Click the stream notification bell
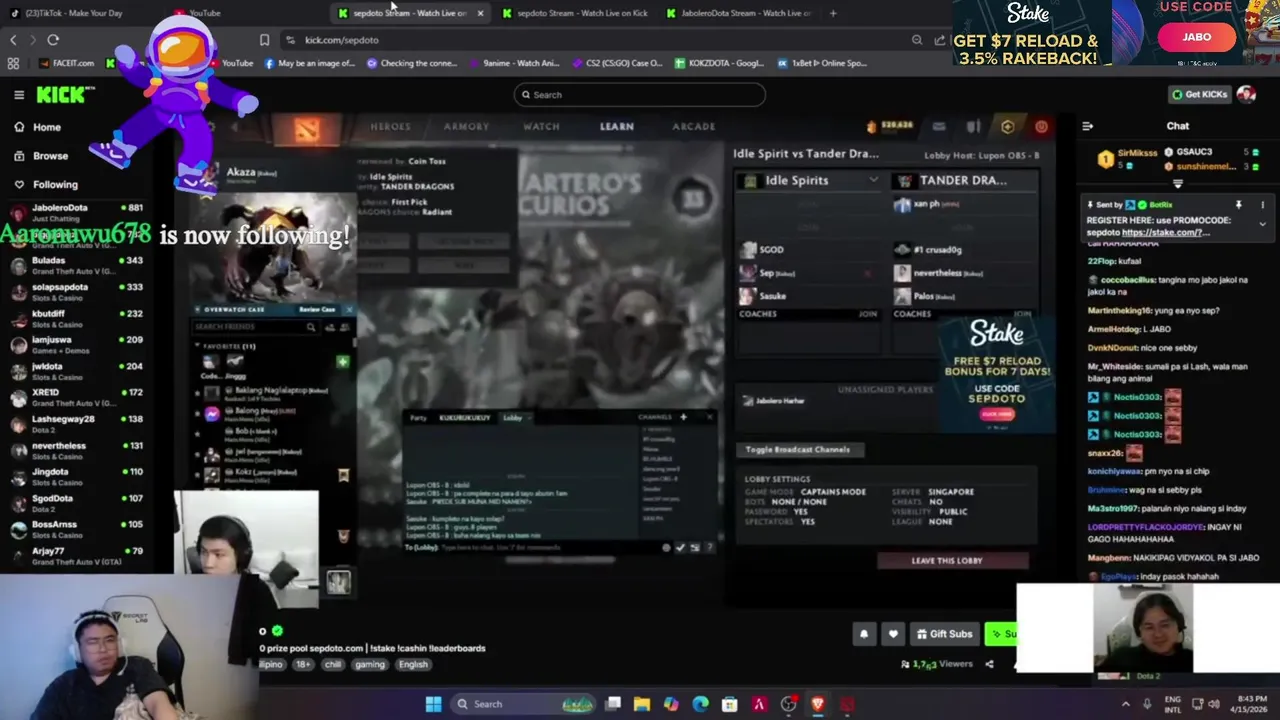Image resolution: width=1280 pixels, height=720 pixels. tap(864, 634)
